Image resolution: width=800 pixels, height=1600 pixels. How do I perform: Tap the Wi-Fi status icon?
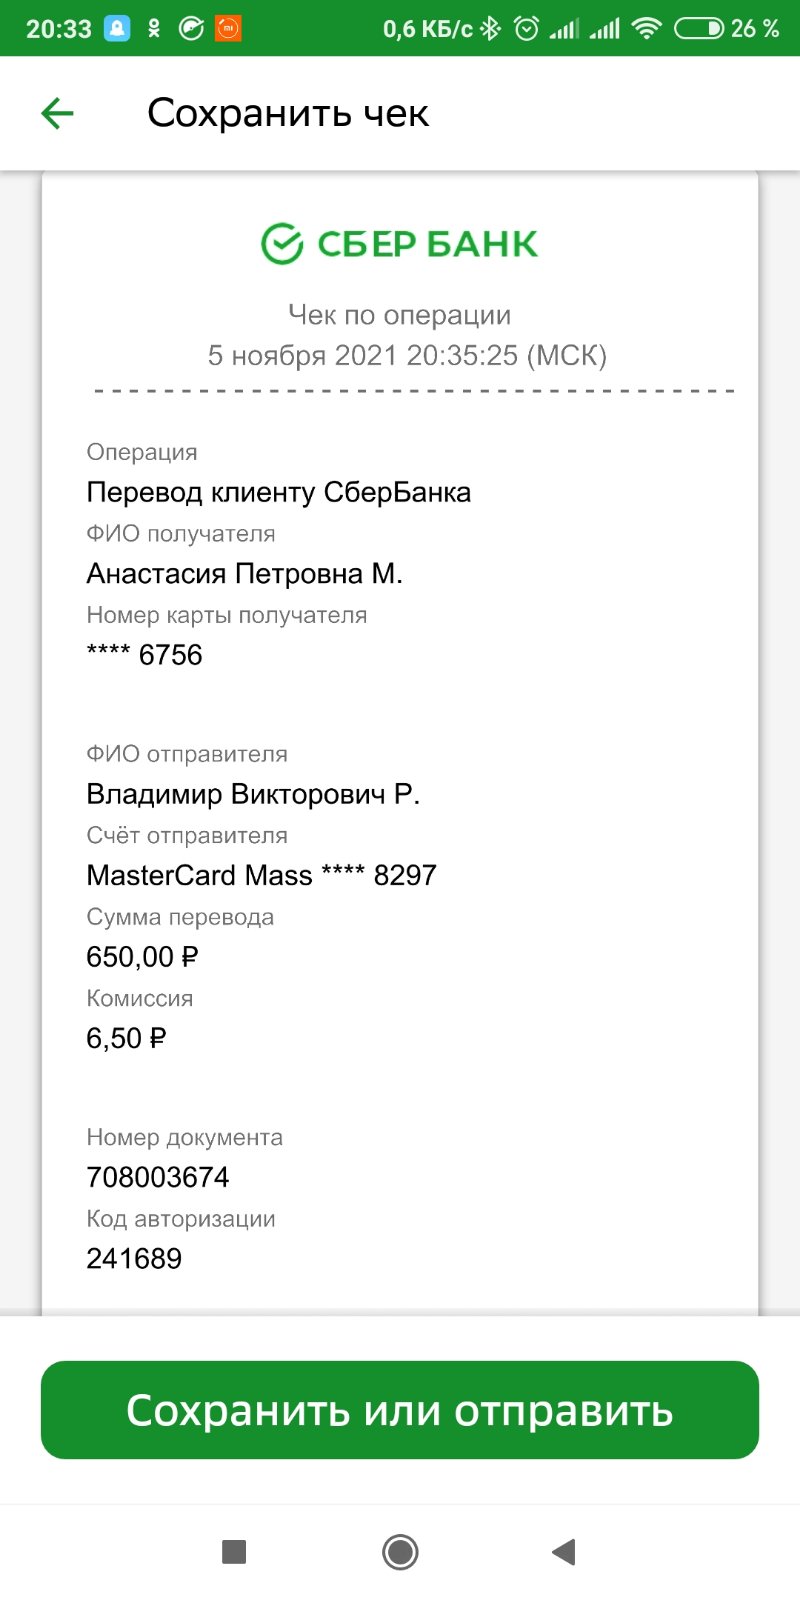(x=648, y=29)
